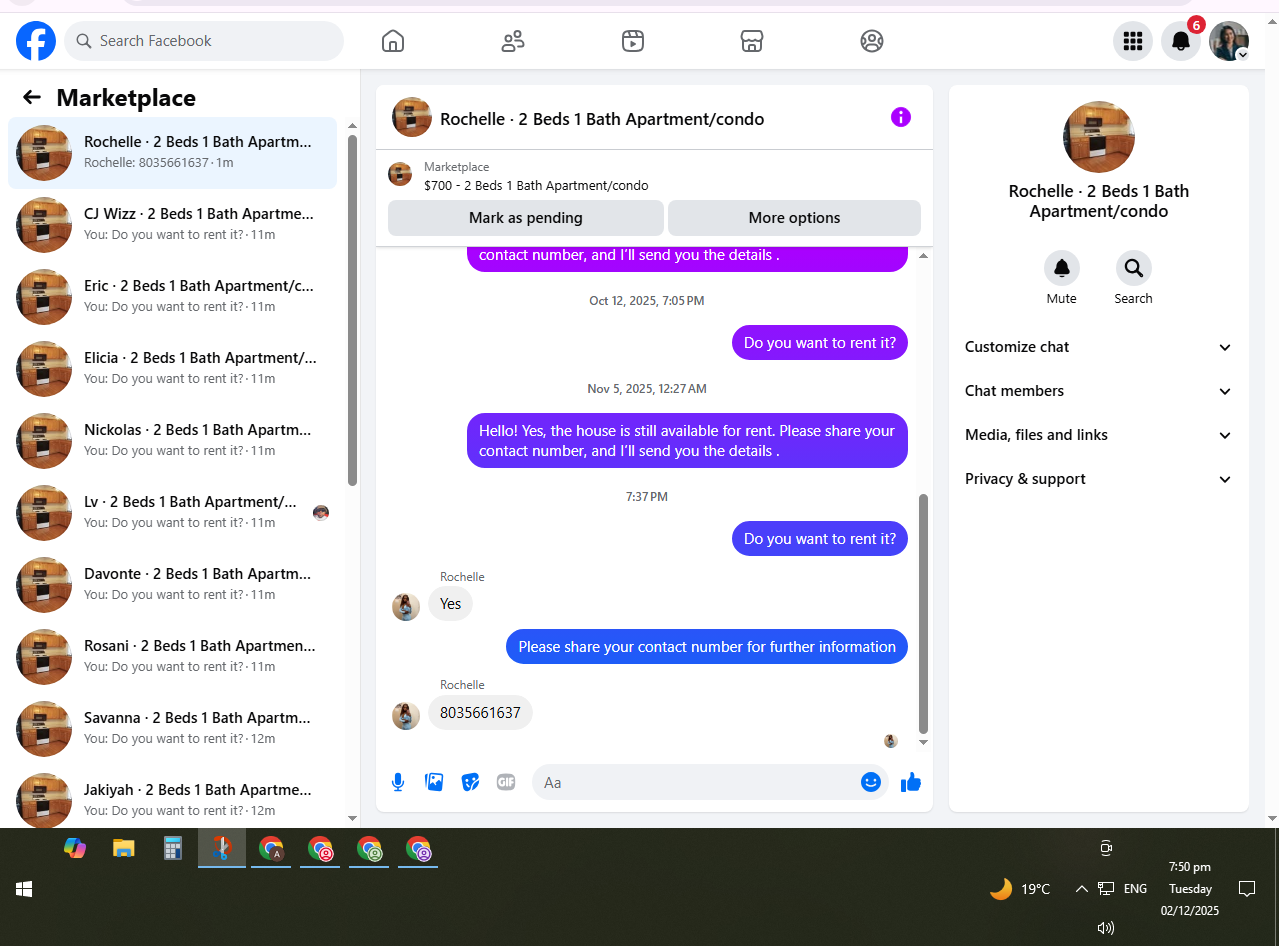Open the Copilot icon in the taskbar
Viewport: 1279px width, 946px height.
(75, 848)
